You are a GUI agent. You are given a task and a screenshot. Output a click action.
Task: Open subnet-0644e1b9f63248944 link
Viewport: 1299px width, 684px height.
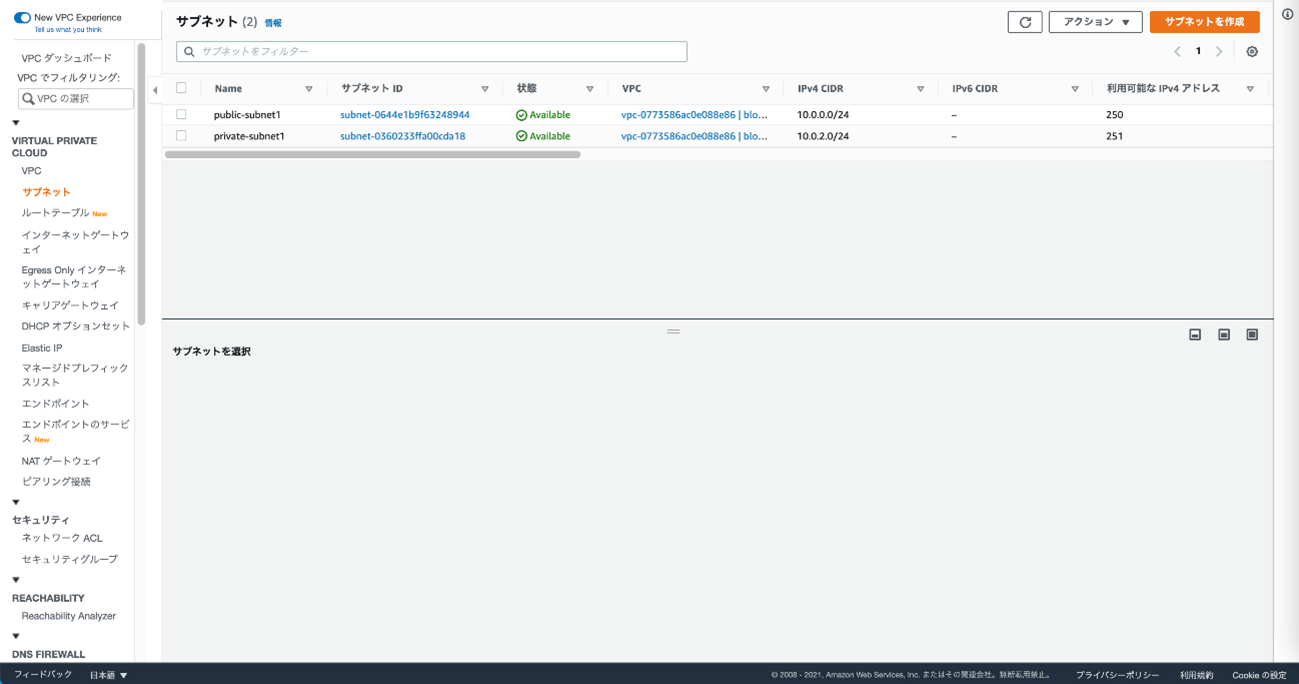[x=405, y=115]
